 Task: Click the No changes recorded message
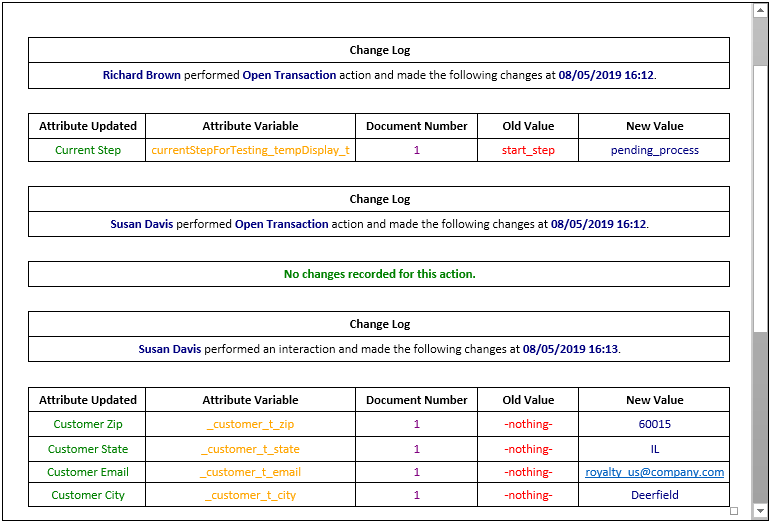[x=379, y=274]
